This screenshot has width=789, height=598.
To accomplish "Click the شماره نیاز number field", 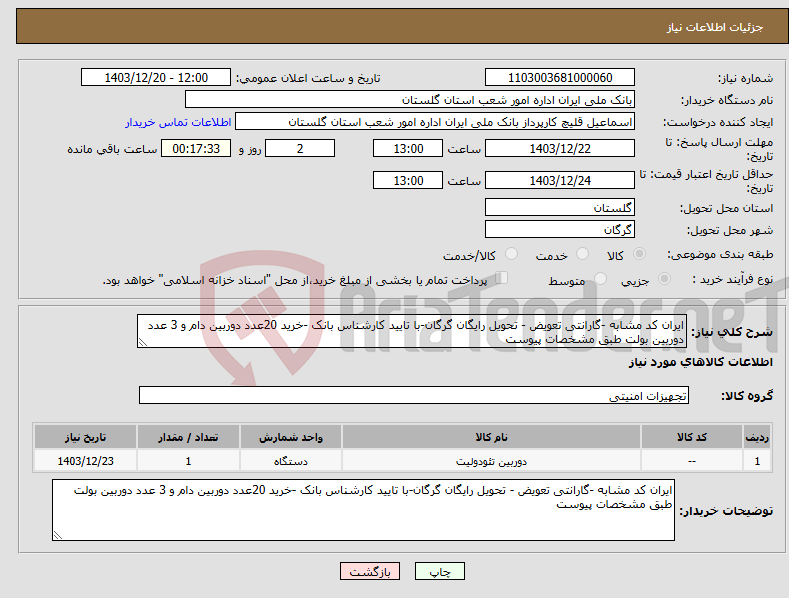I will 560,78.
